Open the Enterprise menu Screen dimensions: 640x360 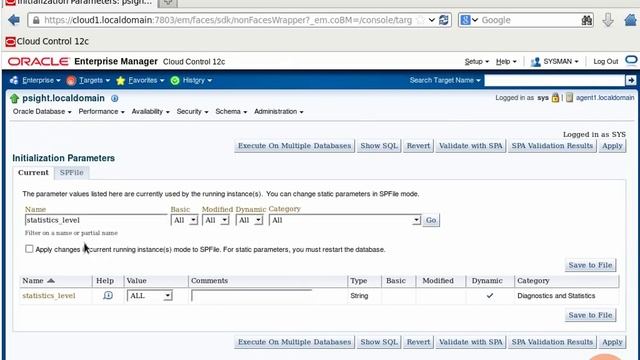coord(41,80)
